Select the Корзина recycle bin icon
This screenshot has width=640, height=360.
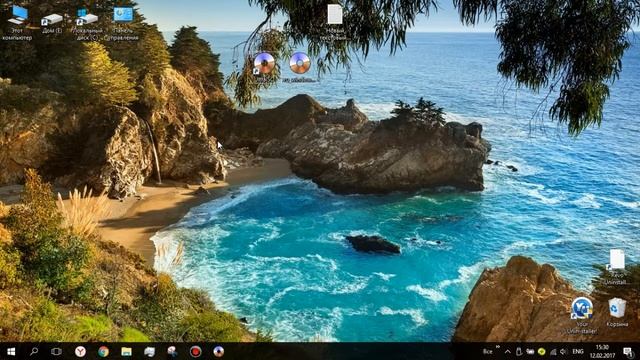coord(617,312)
